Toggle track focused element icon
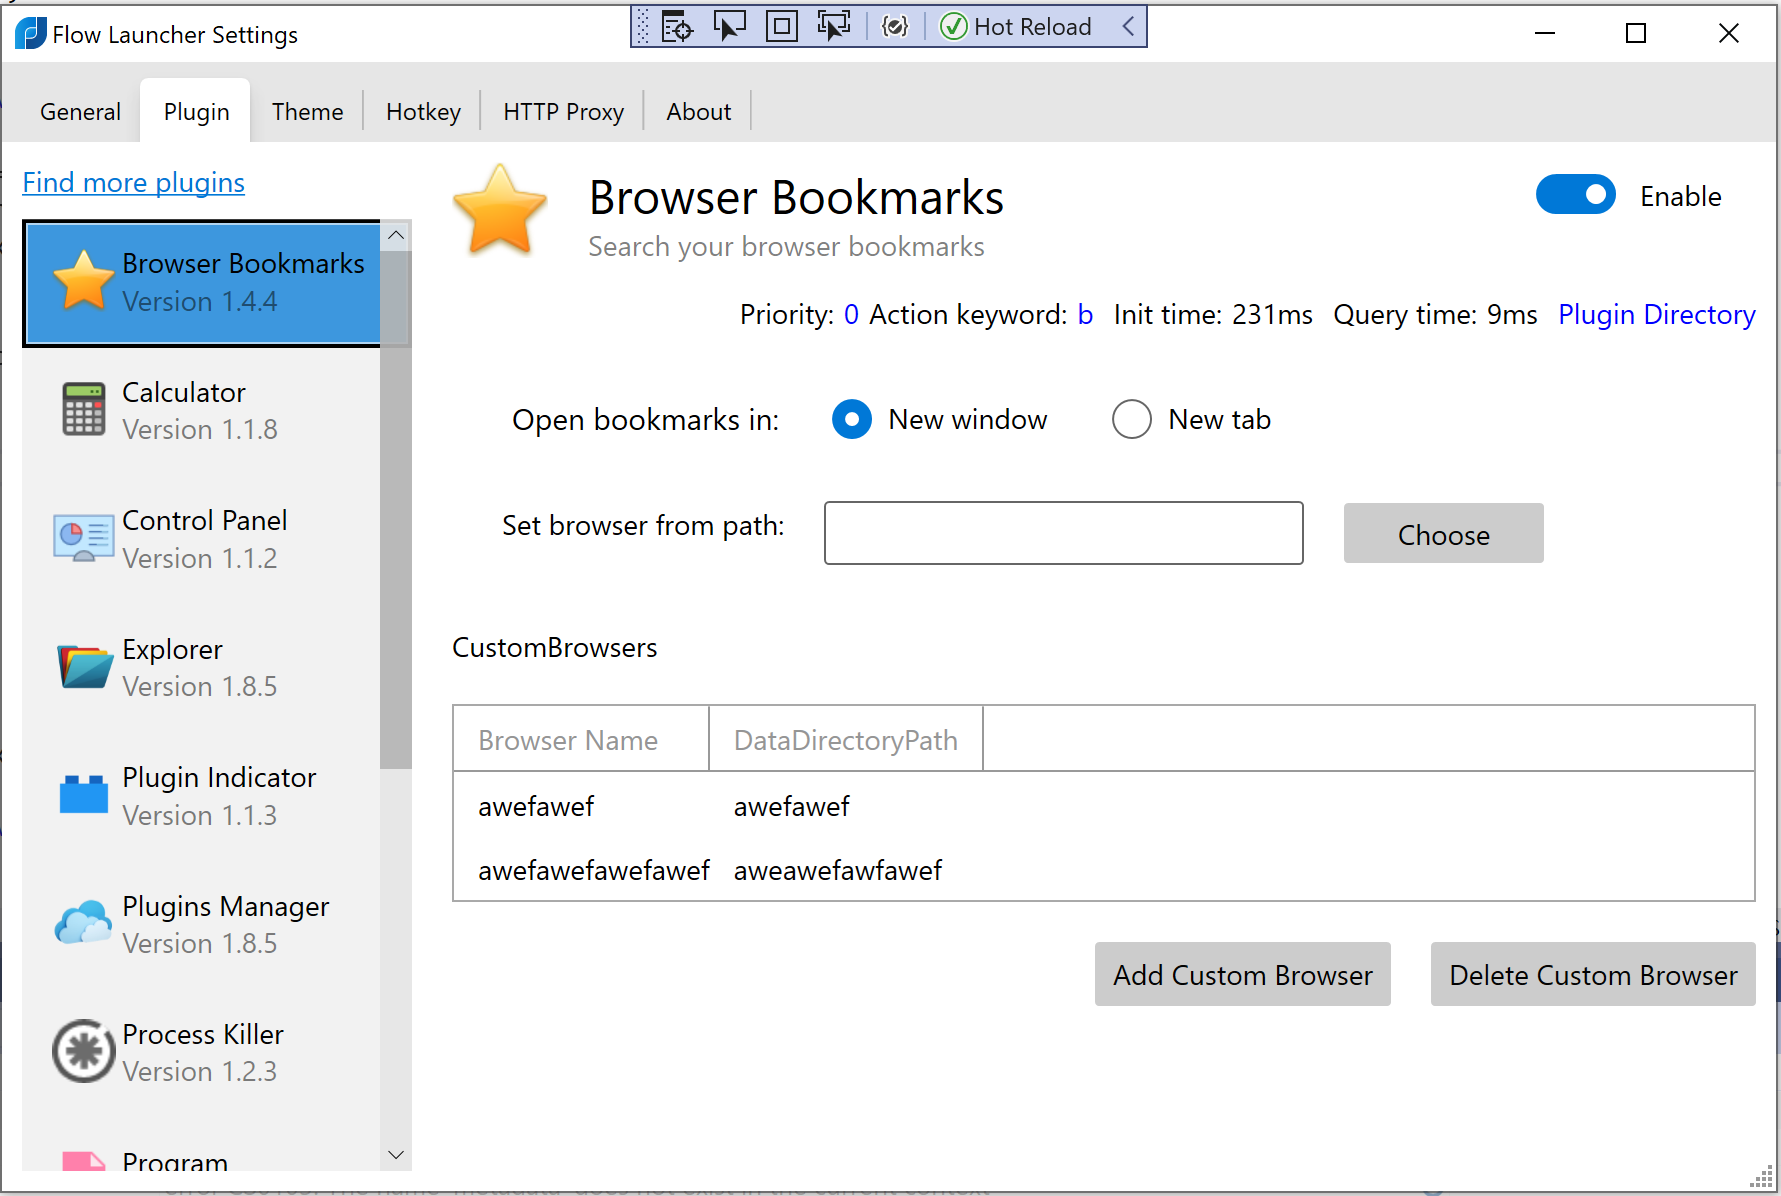Screen dimensions: 1781x1196 coord(833,27)
